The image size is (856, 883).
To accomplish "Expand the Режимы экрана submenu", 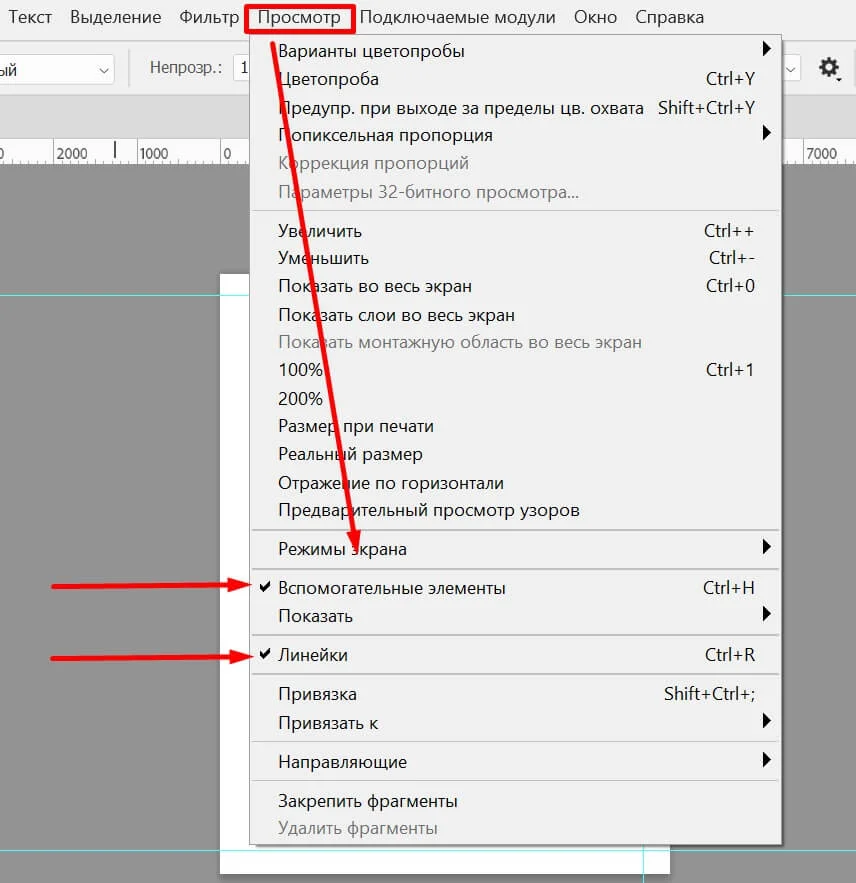I will pos(342,549).
